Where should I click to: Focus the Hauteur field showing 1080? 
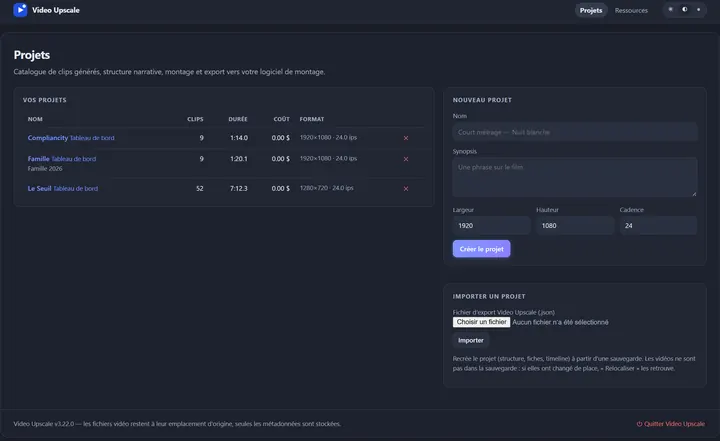pos(575,226)
